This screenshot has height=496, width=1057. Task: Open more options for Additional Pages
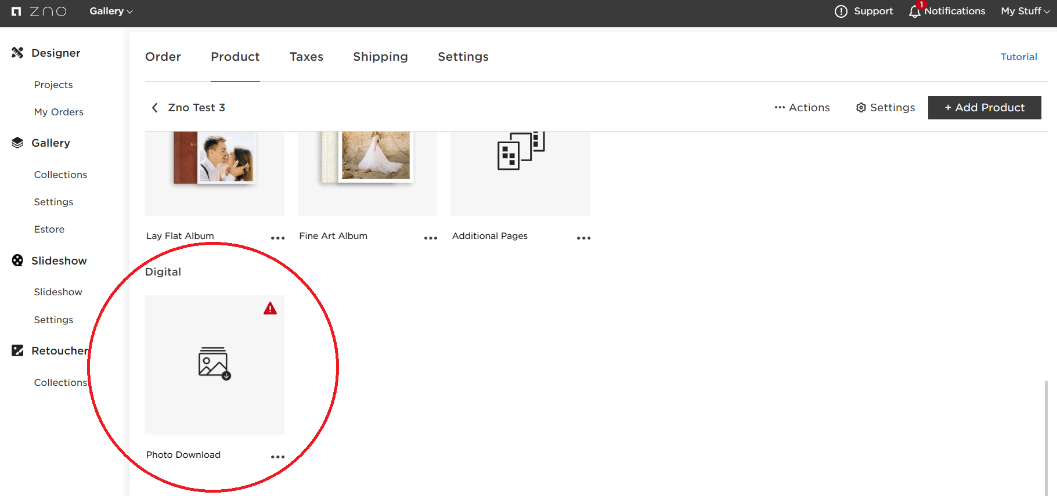(x=584, y=238)
